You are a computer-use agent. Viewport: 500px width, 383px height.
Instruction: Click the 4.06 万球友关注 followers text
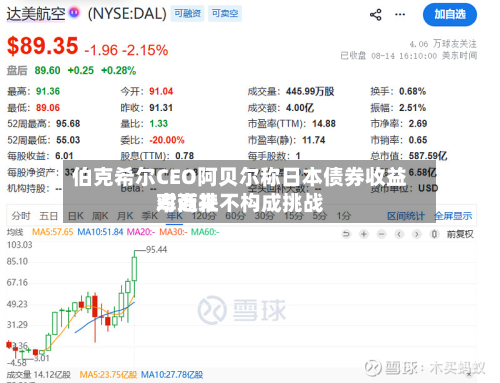click(443, 44)
